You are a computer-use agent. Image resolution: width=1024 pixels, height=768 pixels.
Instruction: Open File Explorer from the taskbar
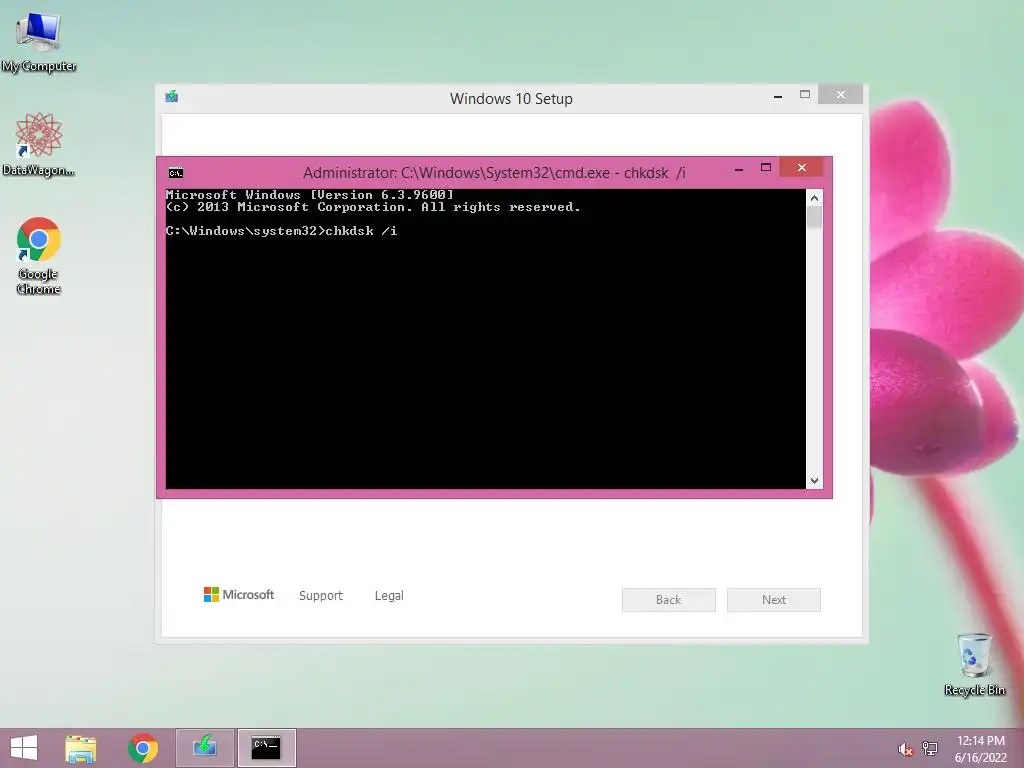(x=80, y=748)
